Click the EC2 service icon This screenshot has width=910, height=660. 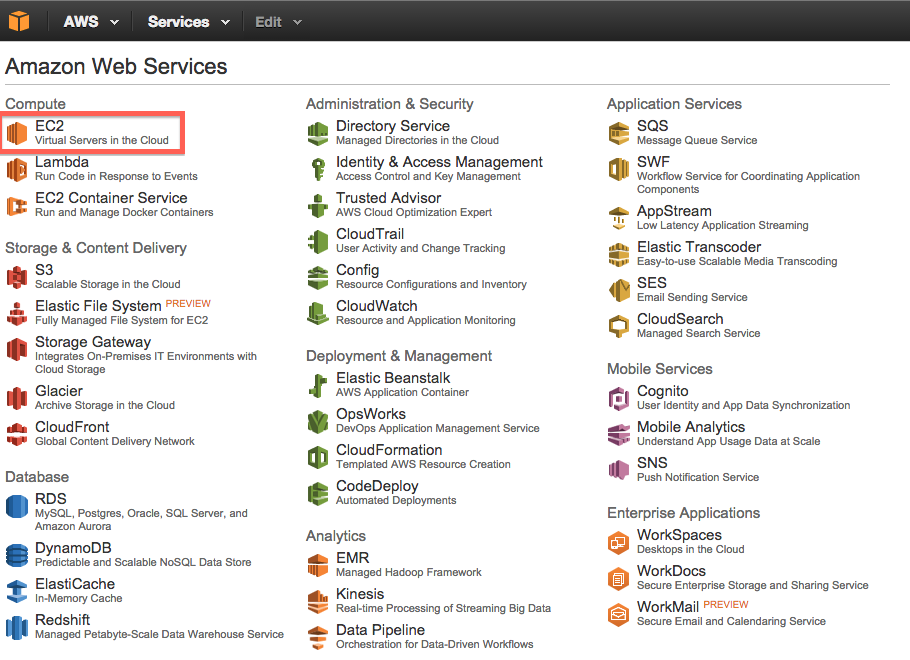[17, 133]
